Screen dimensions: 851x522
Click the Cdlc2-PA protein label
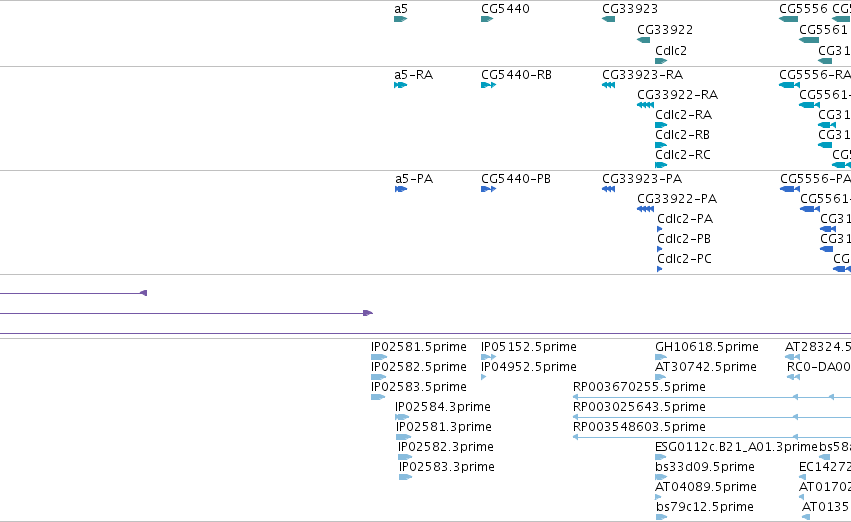pyautogui.click(x=685, y=219)
